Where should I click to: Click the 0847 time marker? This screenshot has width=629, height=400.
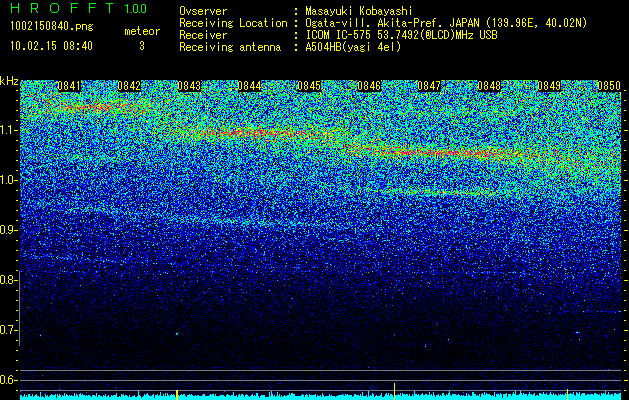pos(429,86)
